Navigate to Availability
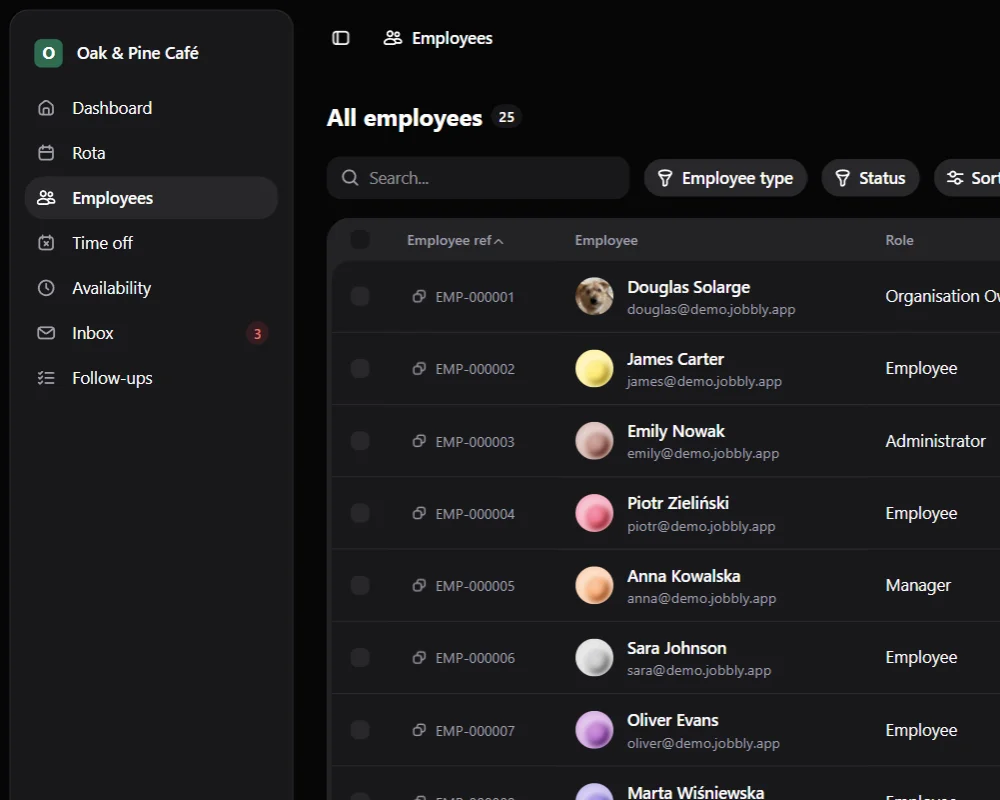Viewport: 1000px width, 800px height. coord(151,288)
